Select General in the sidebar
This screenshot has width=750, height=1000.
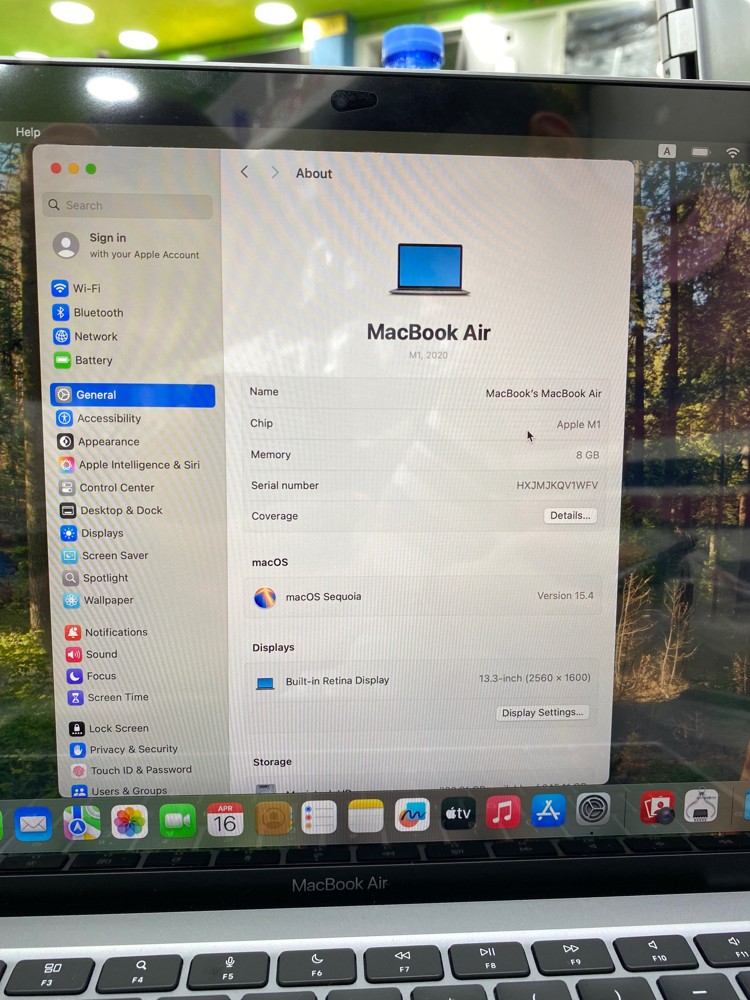(133, 395)
